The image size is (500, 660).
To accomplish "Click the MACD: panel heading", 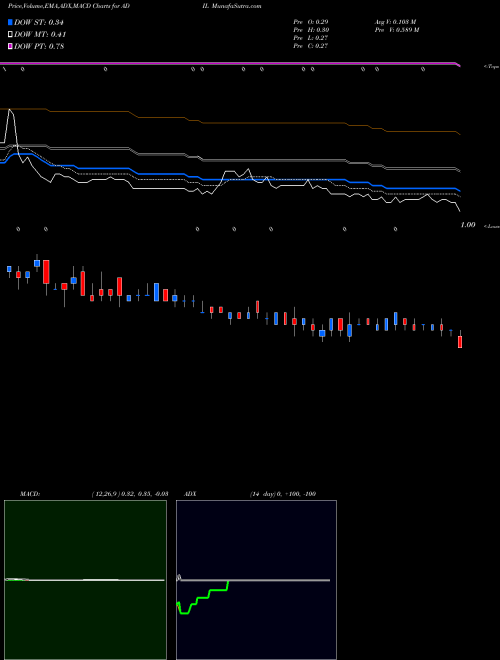I will [x=30, y=494].
